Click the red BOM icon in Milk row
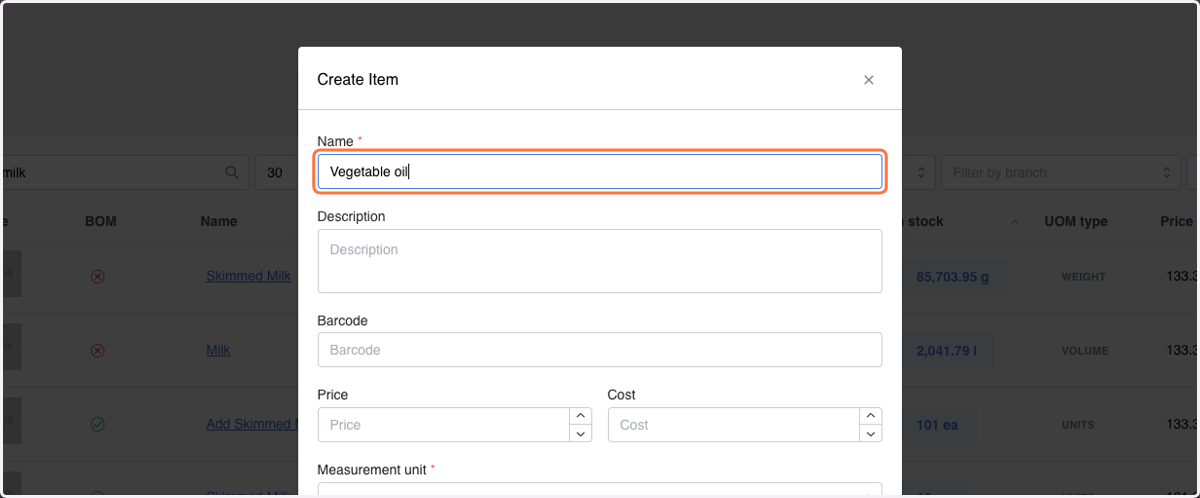The image size is (1200, 498). point(97,350)
